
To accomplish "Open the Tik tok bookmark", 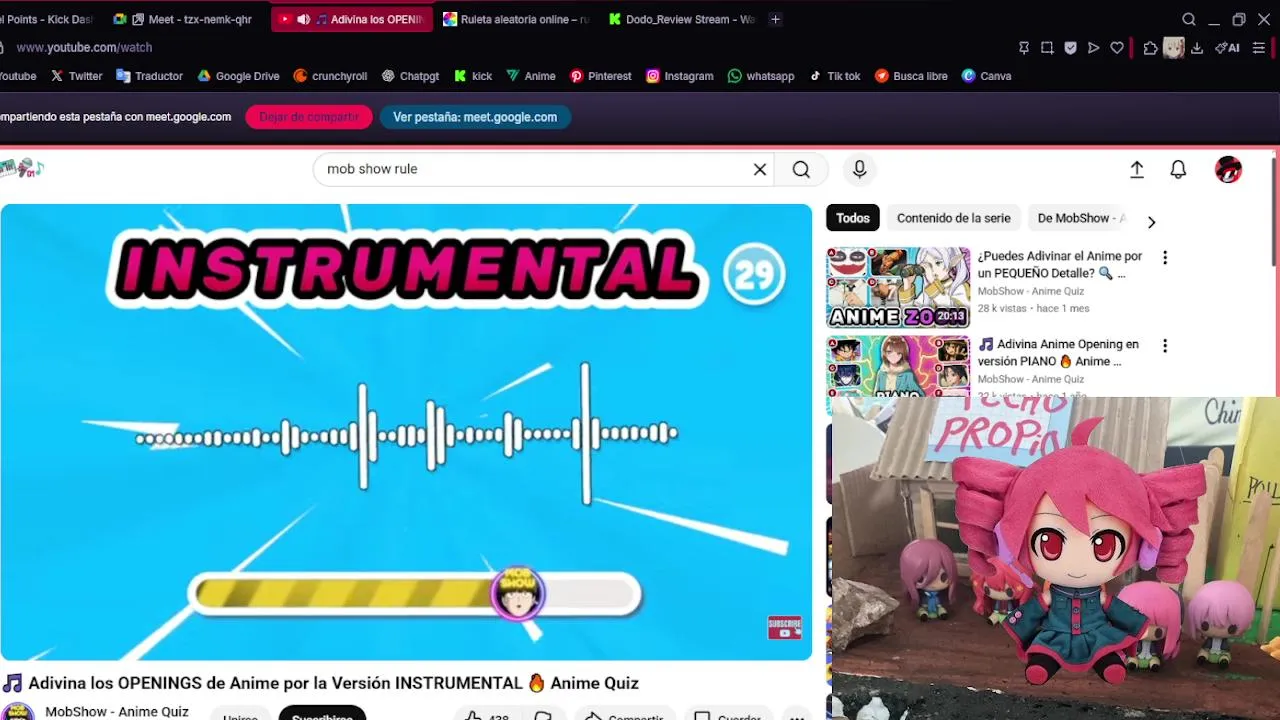I will [835, 76].
